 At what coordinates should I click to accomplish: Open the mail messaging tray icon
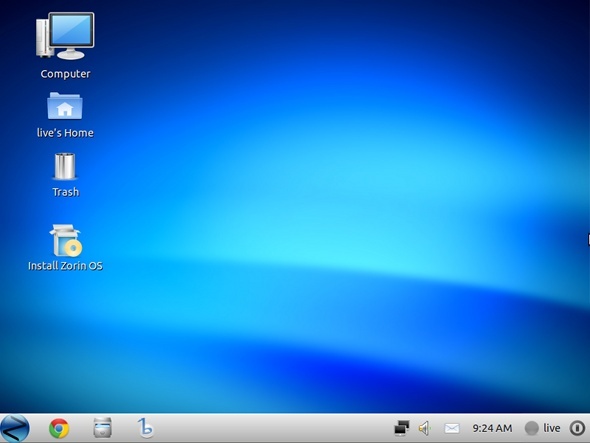pos(452,428)
